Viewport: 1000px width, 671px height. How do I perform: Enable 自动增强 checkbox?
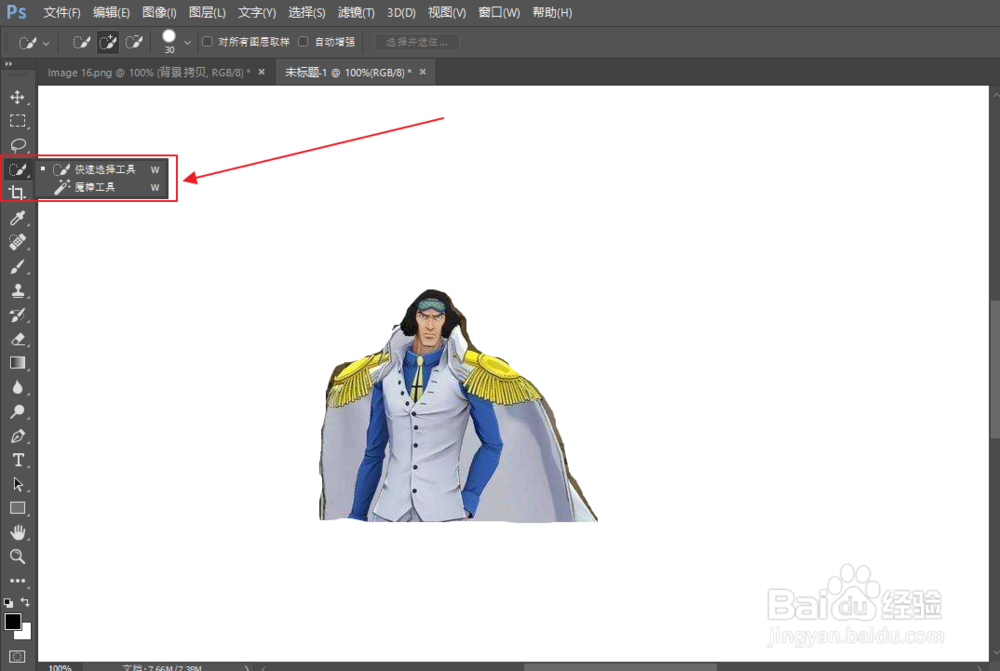tap(304, 41)
